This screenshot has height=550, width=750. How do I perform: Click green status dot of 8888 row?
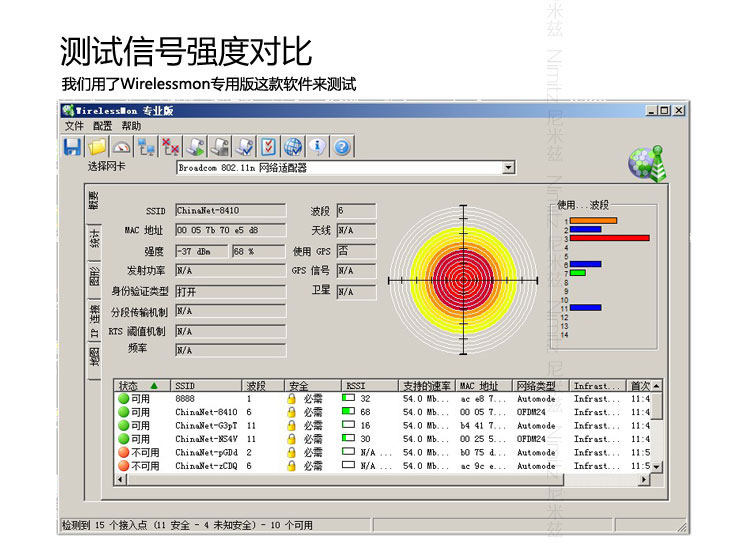click(x=124, y=398)
